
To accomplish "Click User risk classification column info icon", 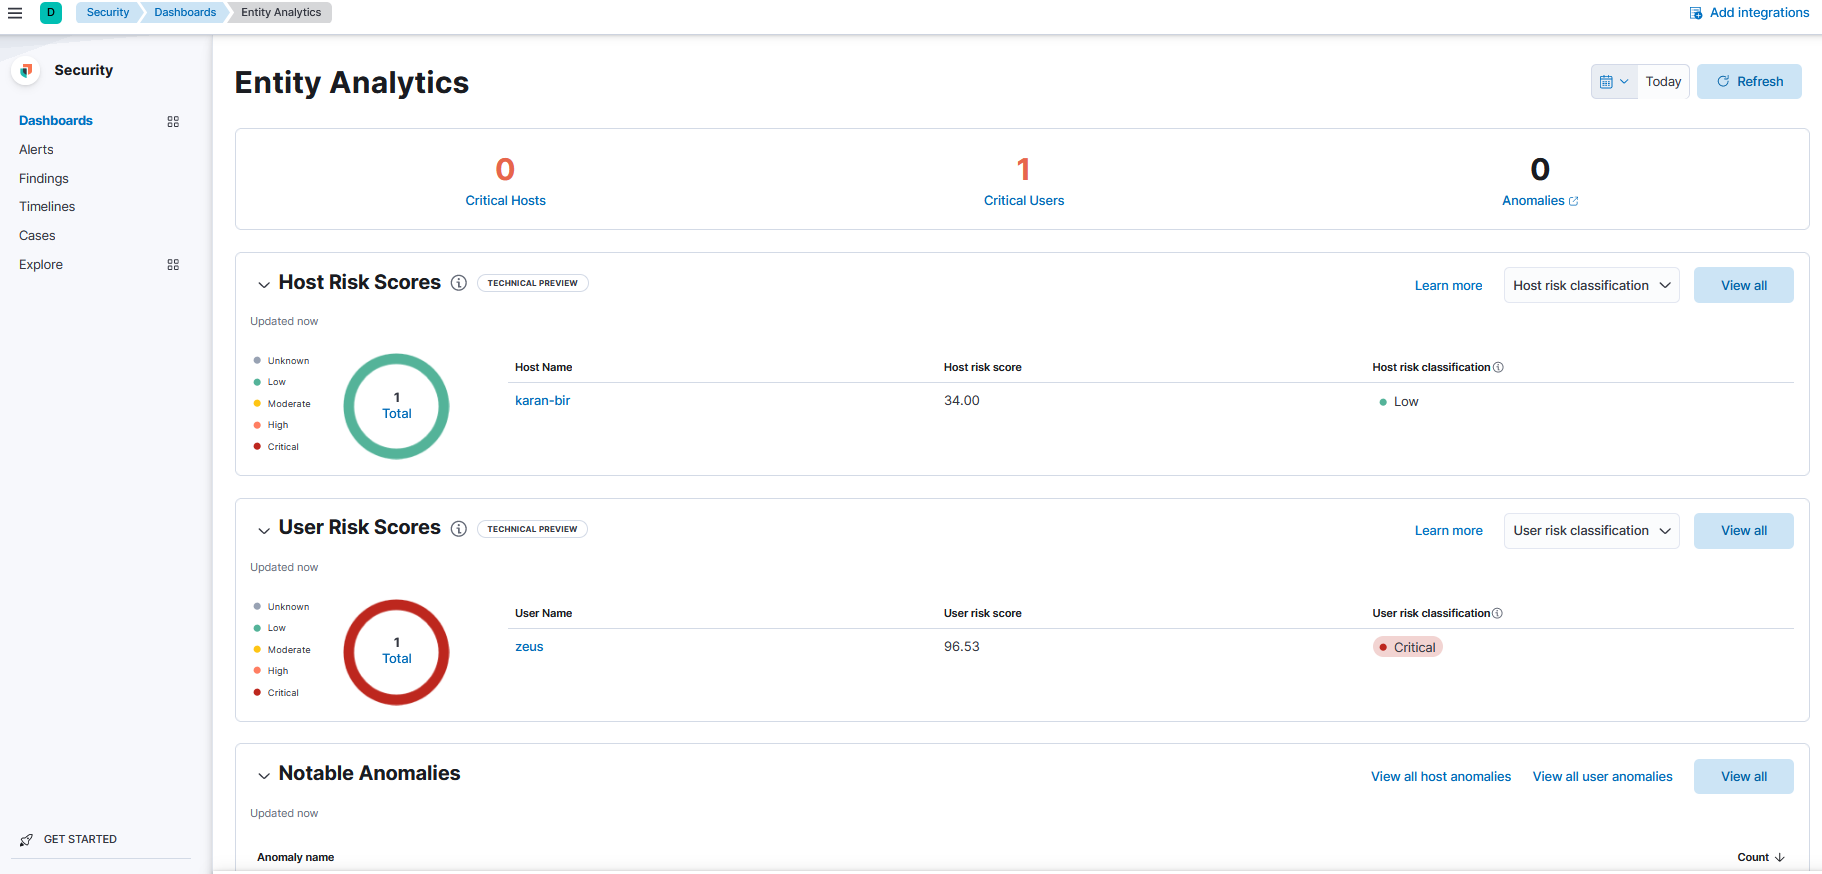I will [1497, 613].
